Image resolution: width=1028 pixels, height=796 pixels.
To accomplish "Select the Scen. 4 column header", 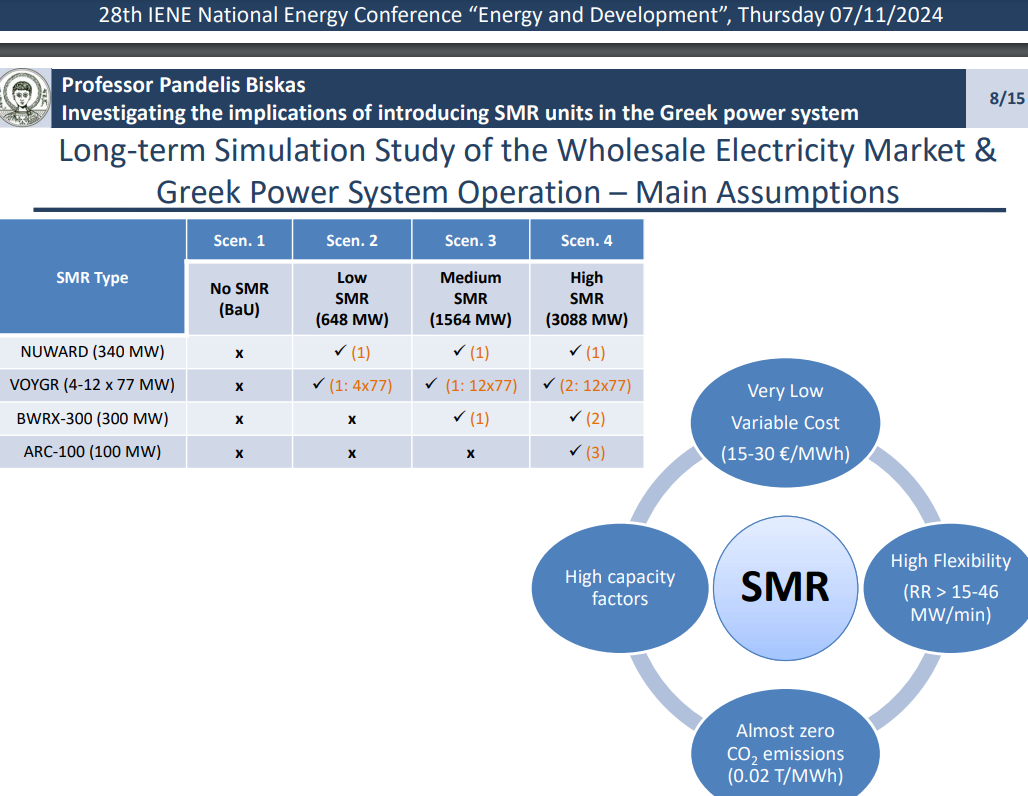I will point(586,241).
